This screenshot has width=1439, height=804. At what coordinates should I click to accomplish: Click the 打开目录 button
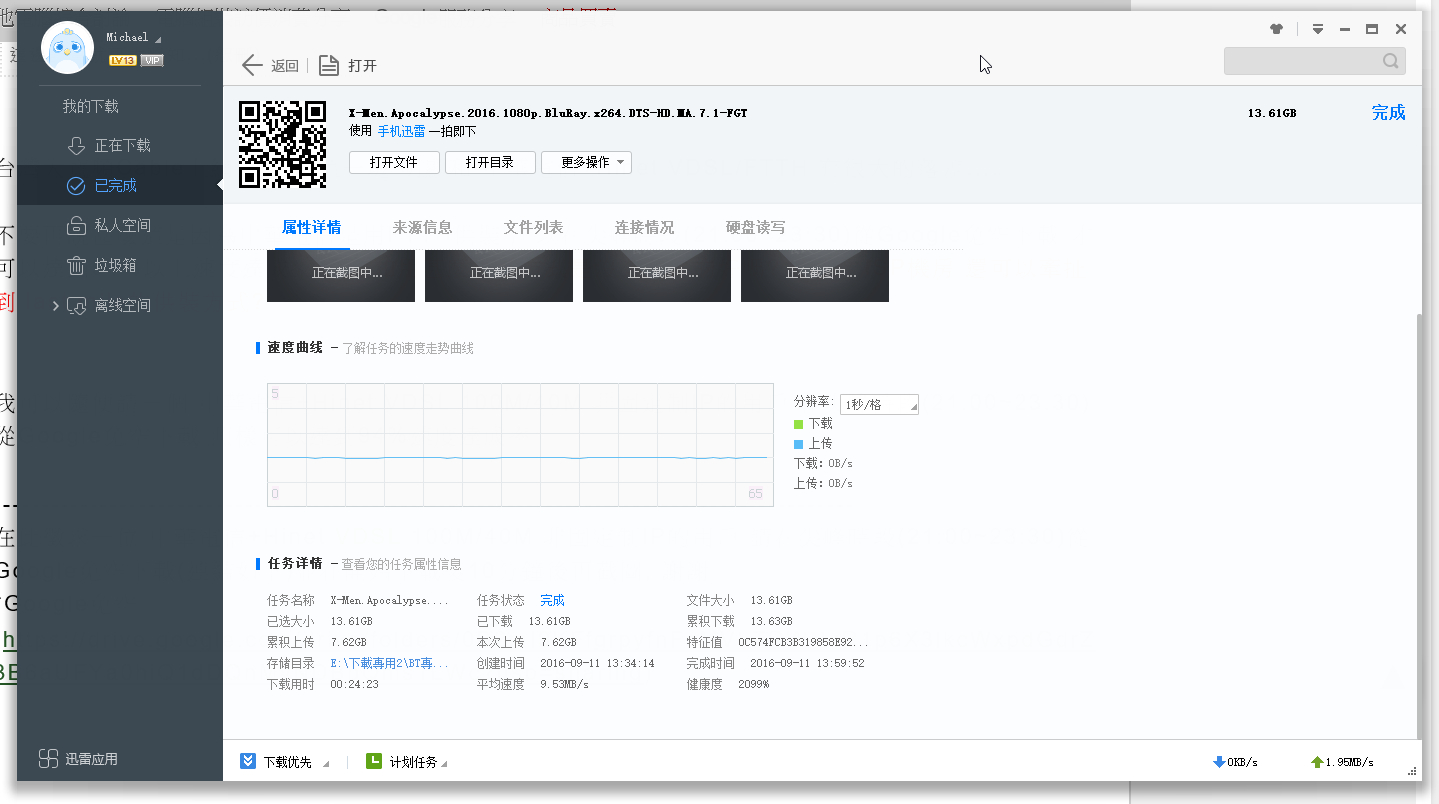point(490,162)
